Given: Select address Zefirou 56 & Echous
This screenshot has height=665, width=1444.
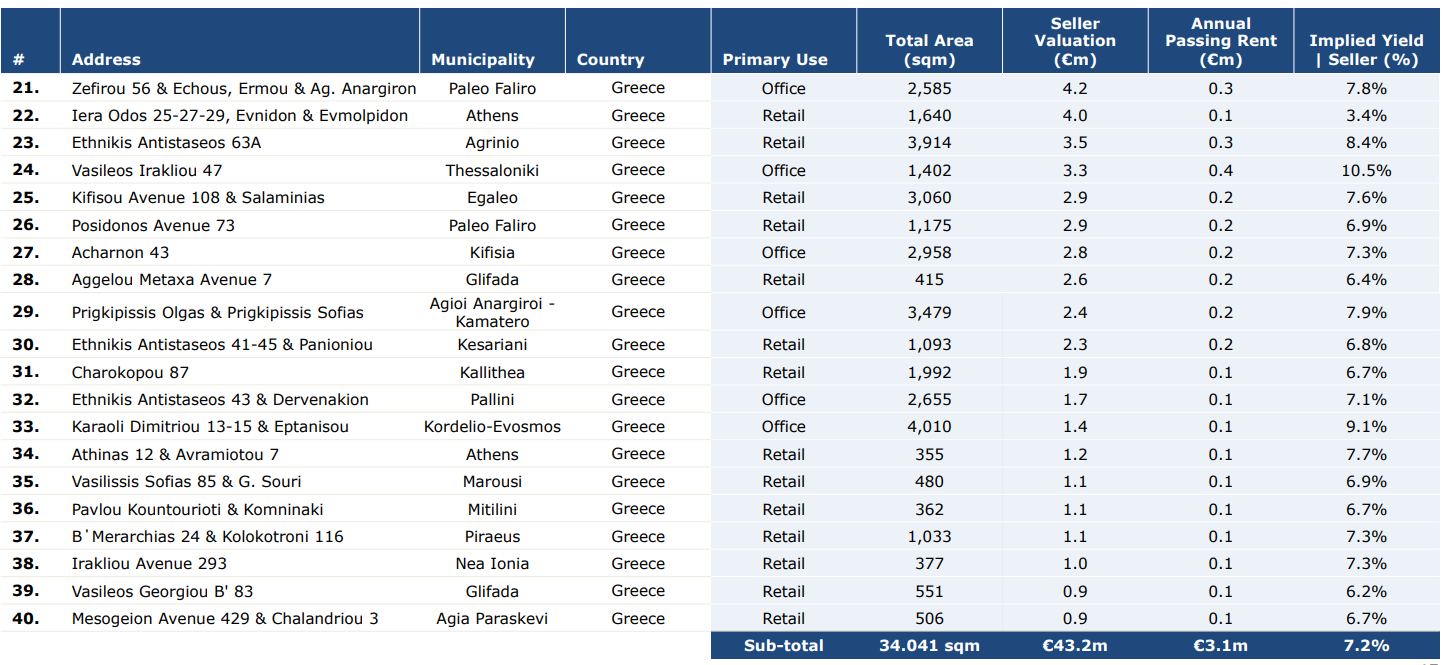Looking at the screenshot, I should (x=244, y=88).
